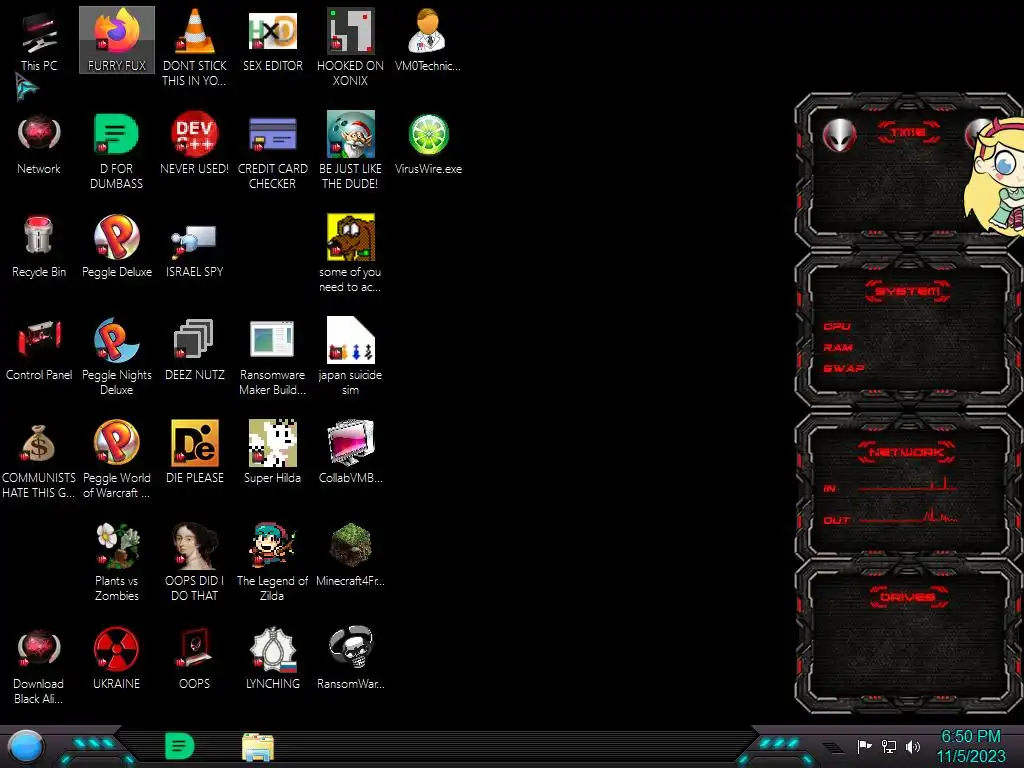Open the pixel dog icon 'some of you need'
This screenshot has width=1024, height=768.
(x=350, y=253)
